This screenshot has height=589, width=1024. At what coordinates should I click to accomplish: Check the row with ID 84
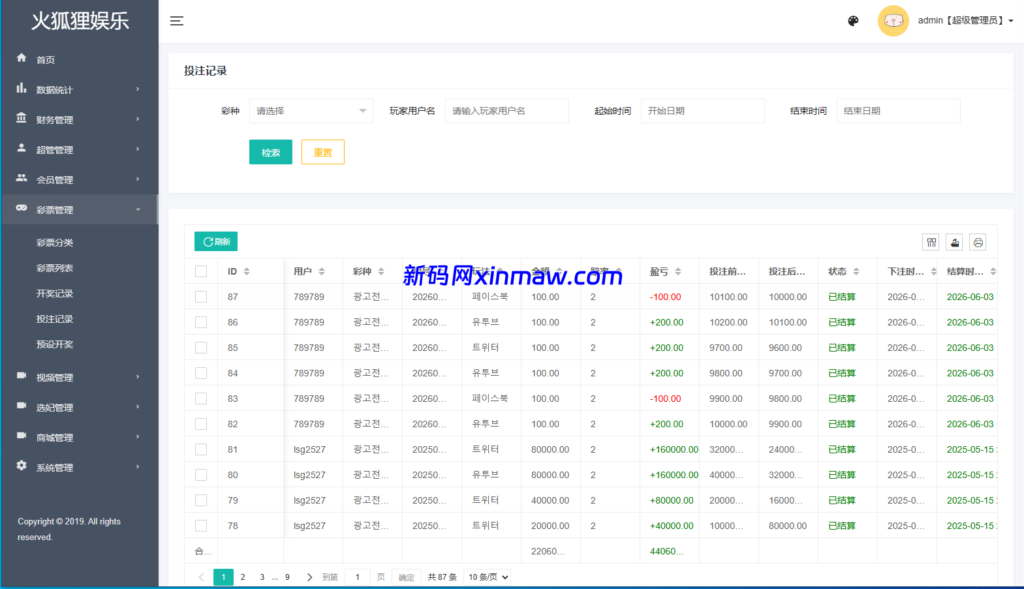coord(201,374)
